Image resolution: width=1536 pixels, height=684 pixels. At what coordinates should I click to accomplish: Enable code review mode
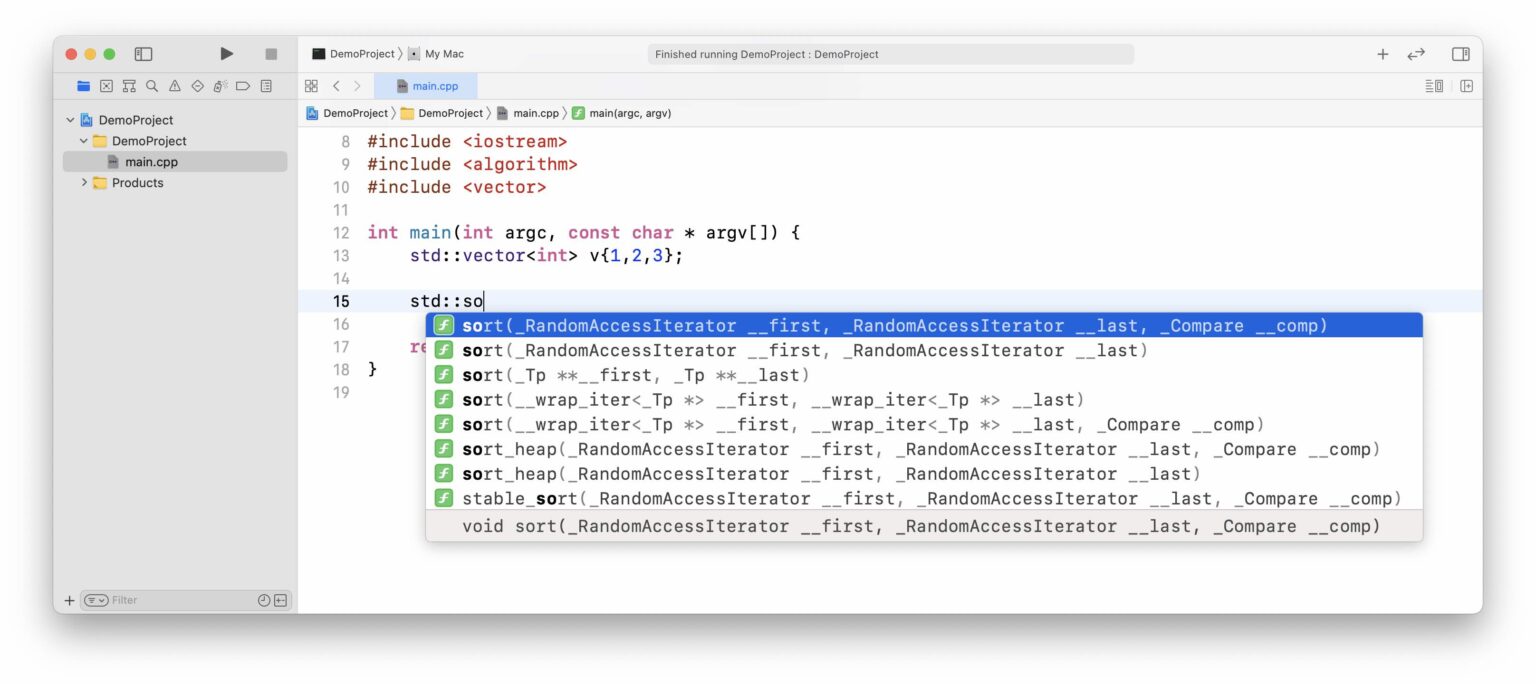click(1417, 55)
